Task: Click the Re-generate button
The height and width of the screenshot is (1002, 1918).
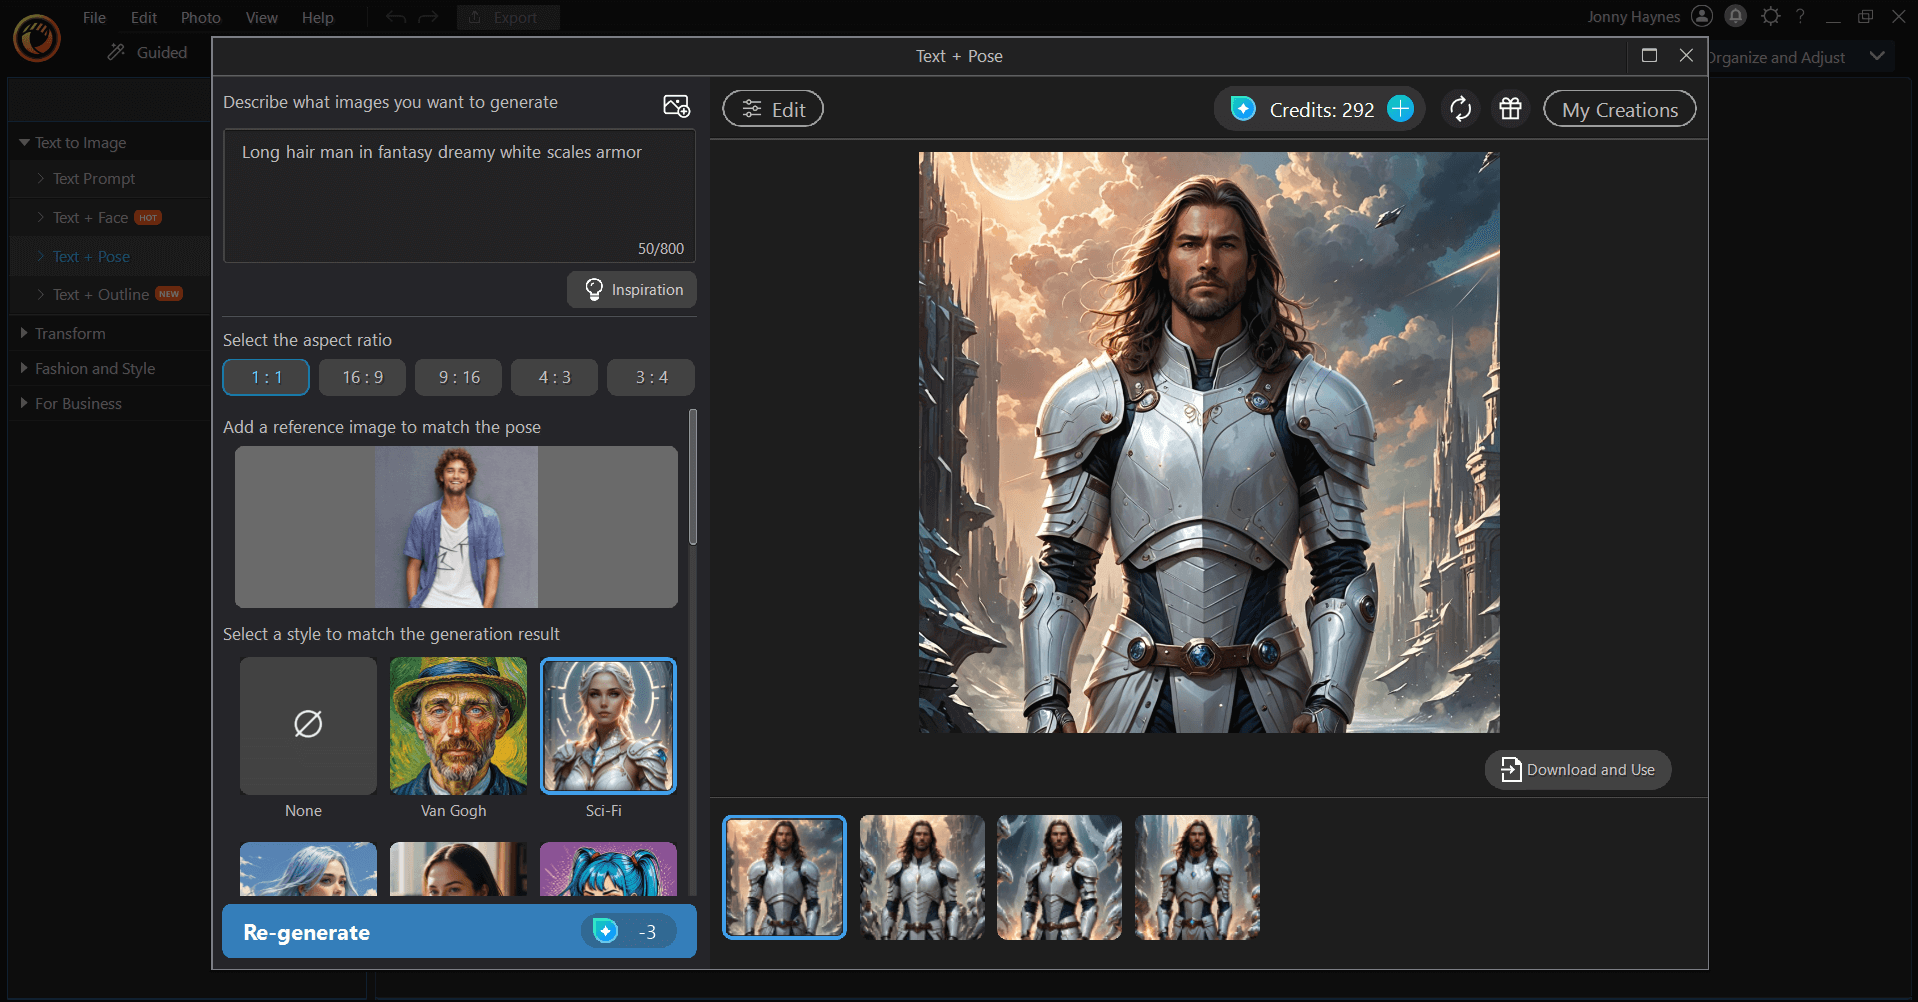Action: point(458,931)
